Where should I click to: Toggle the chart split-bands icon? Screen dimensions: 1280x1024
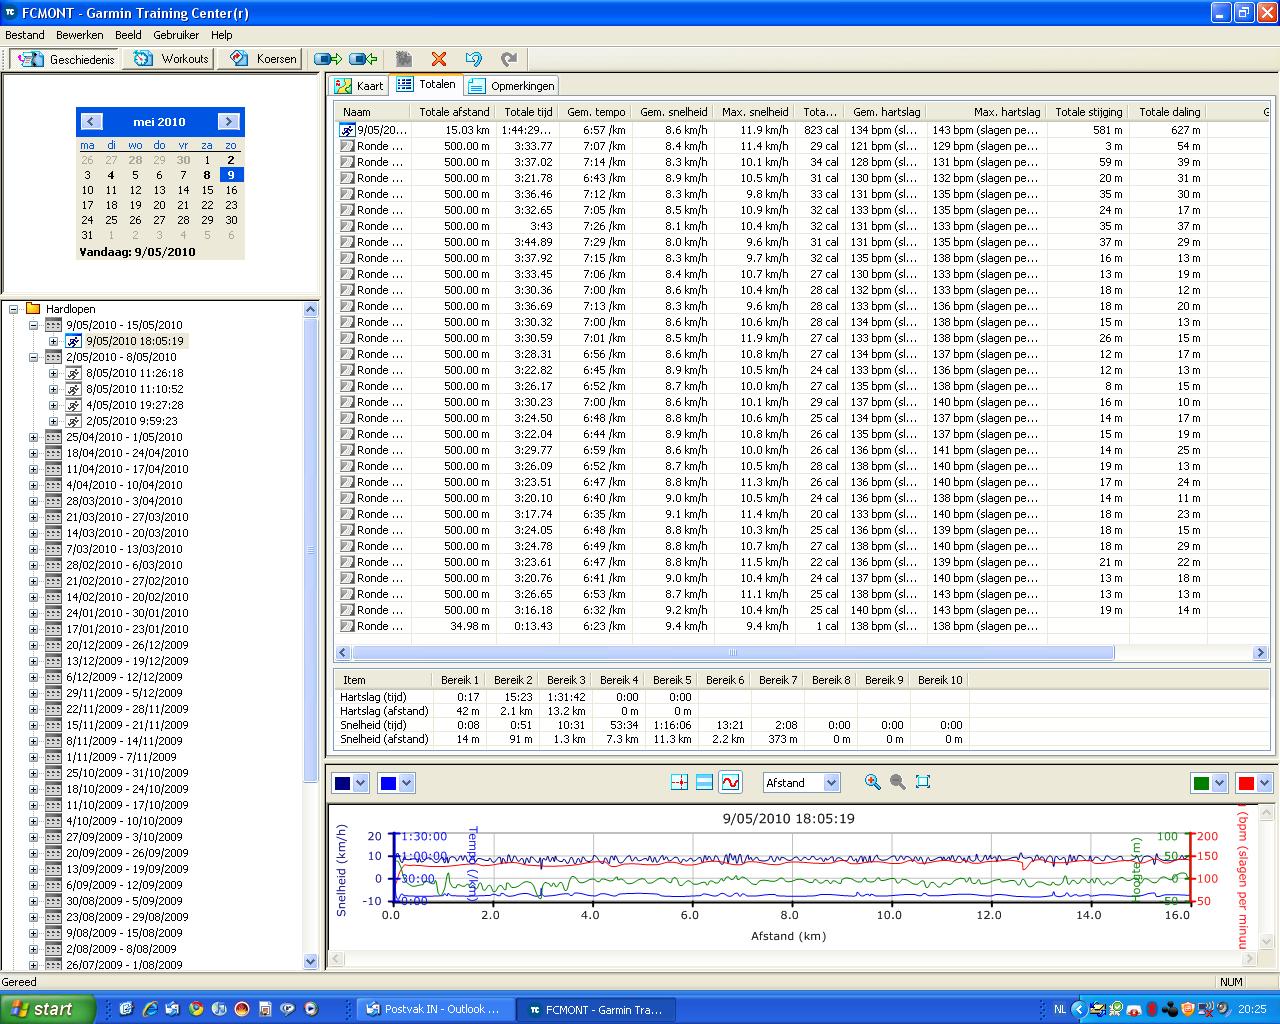click(x=704, y=782)
